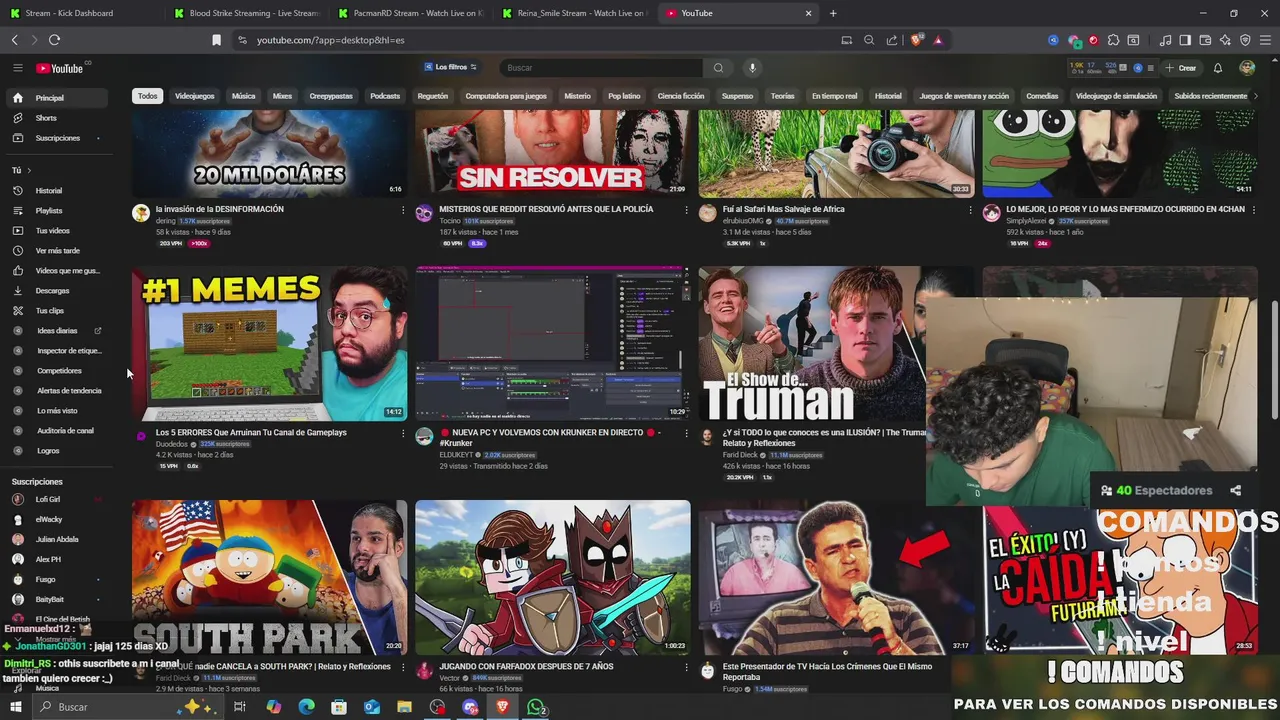1280x720 pixels.
Task: Click the YouTube search input field
Action: coord(600,68)
